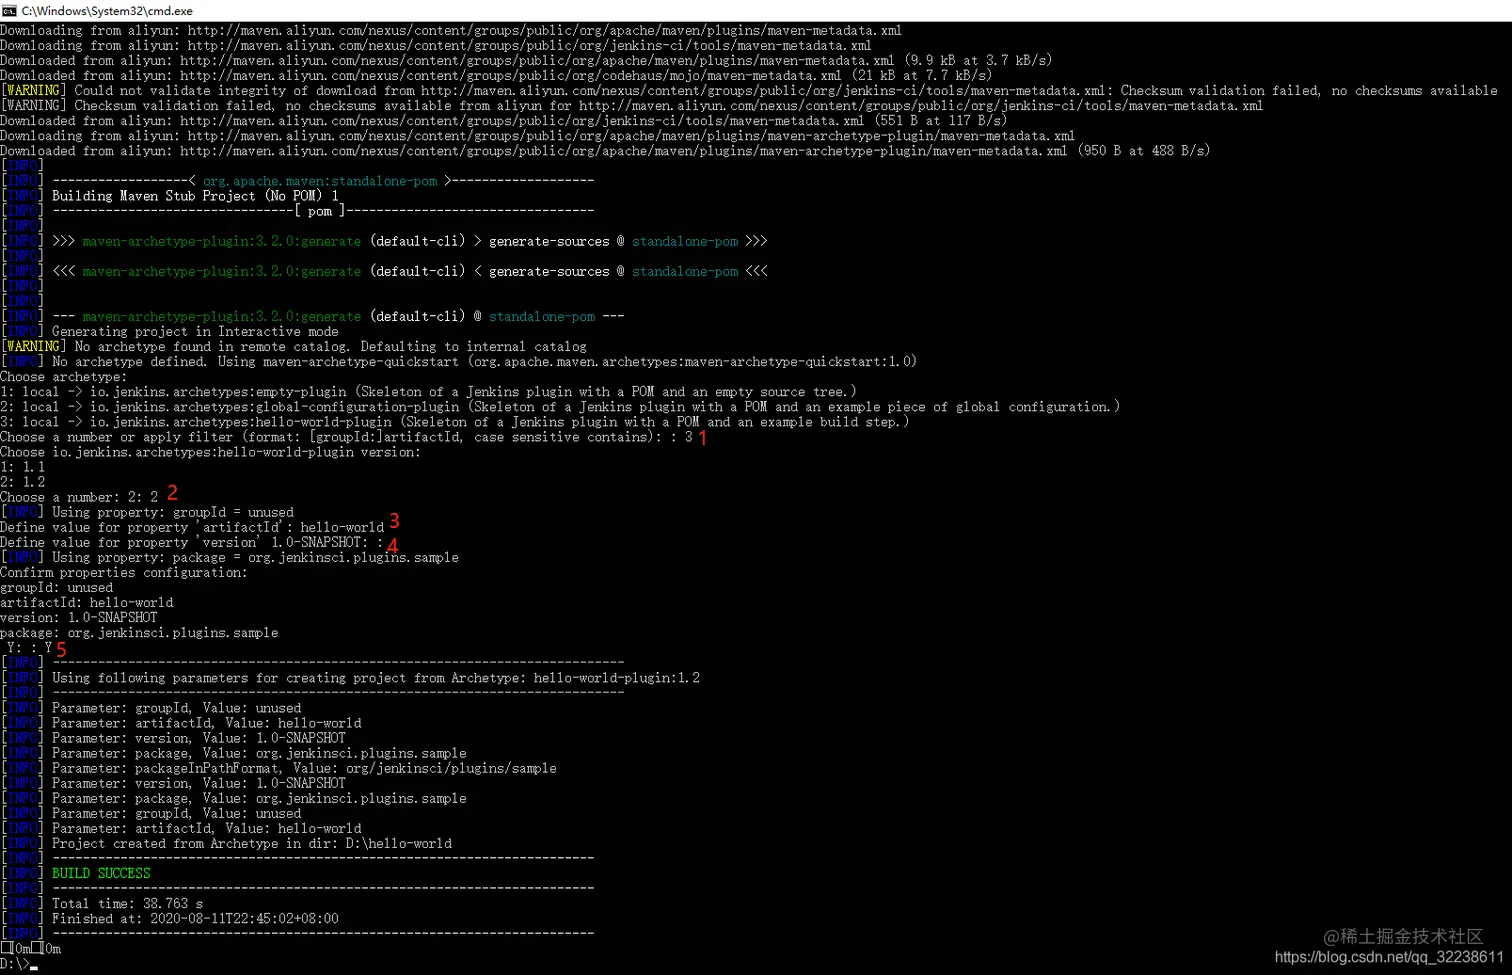Click the cmd.exe icon in the title bar
The height and width of the screenshot is (975, 1512).
point(9,10)
